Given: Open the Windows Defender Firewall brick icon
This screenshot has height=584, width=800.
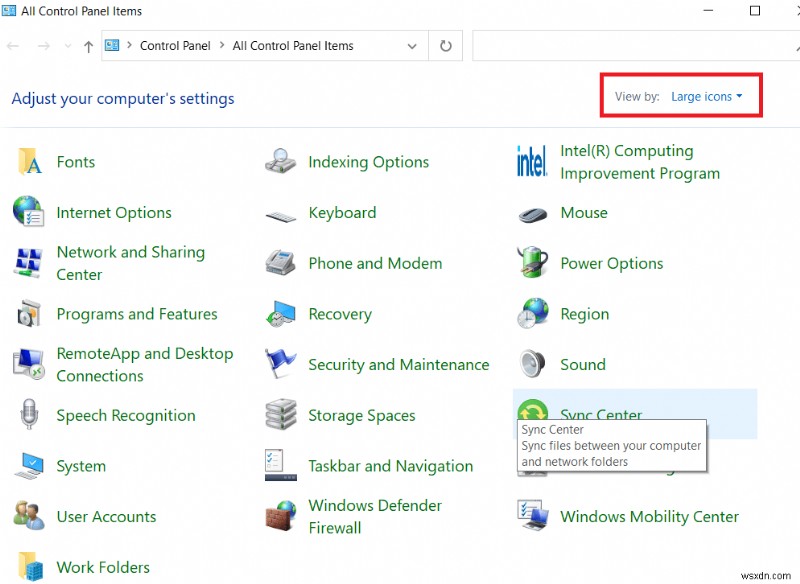Looking at the screenshot, I should pyautogui.click(x=281, y=517).
